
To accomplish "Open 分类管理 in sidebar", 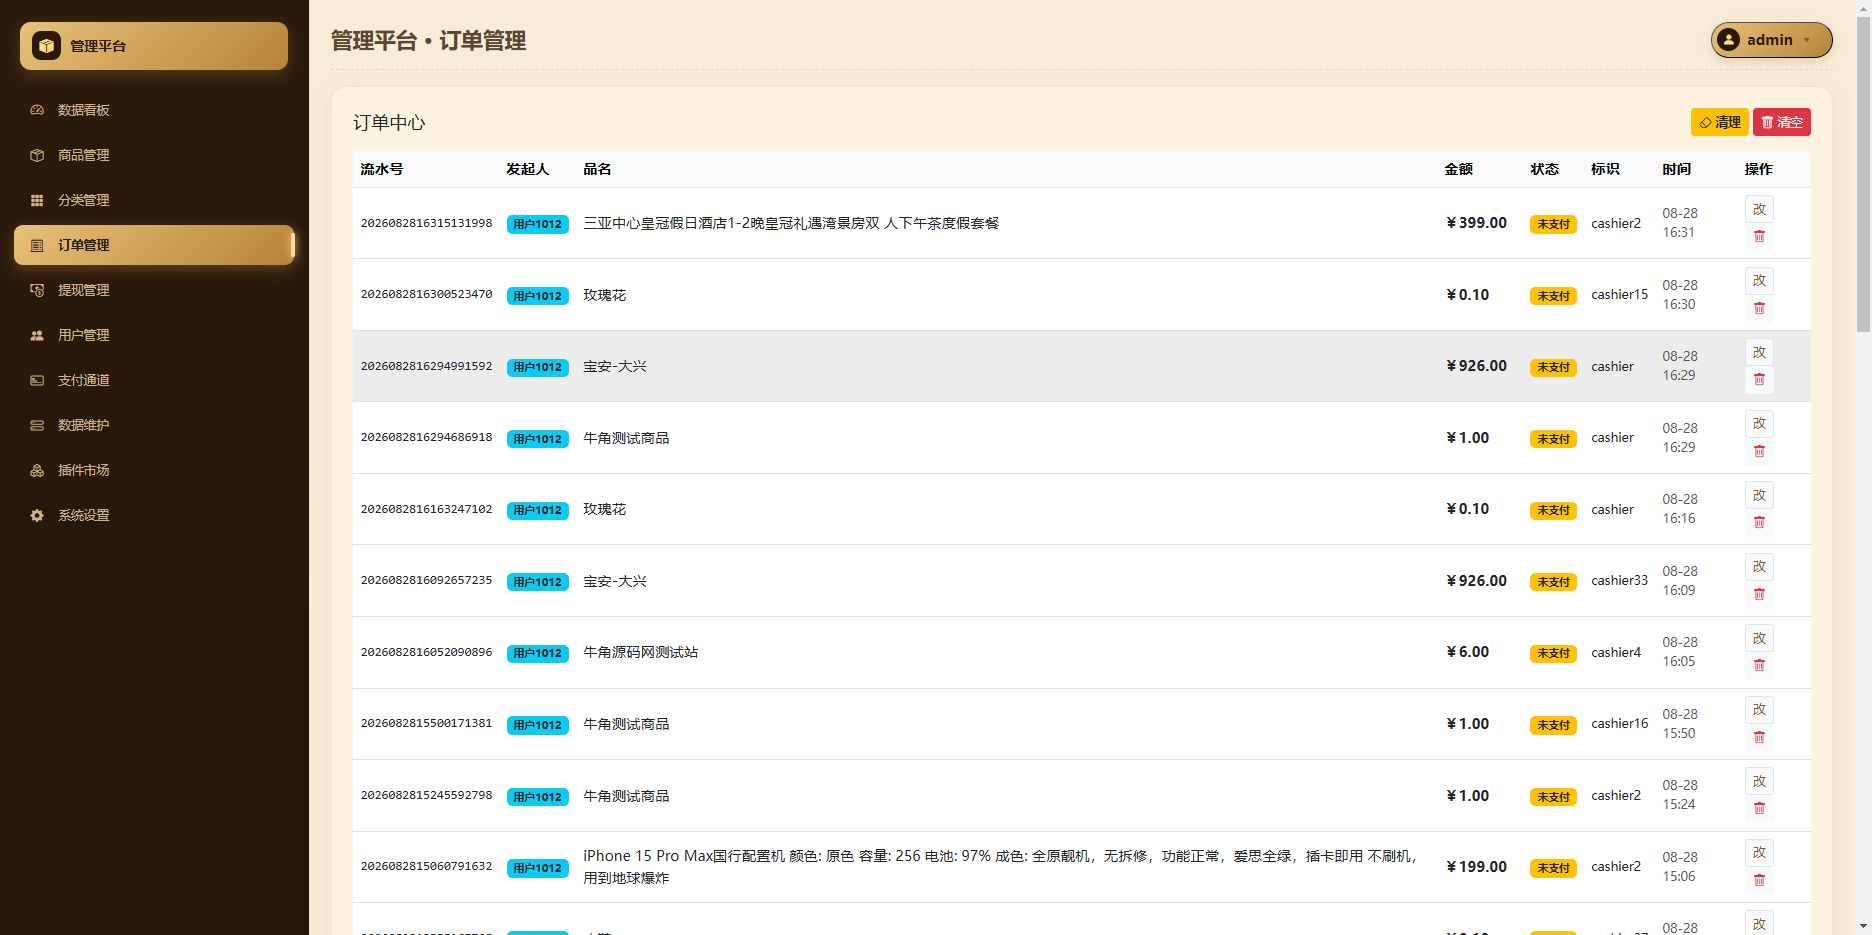I will [154, 200].
